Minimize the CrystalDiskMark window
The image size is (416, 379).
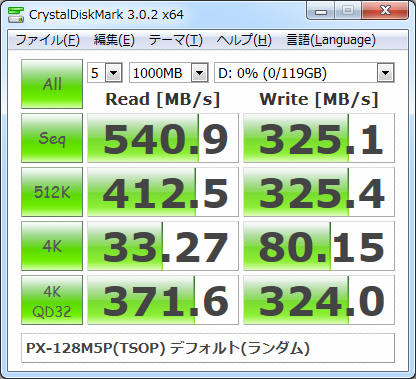tap(321, 12)
